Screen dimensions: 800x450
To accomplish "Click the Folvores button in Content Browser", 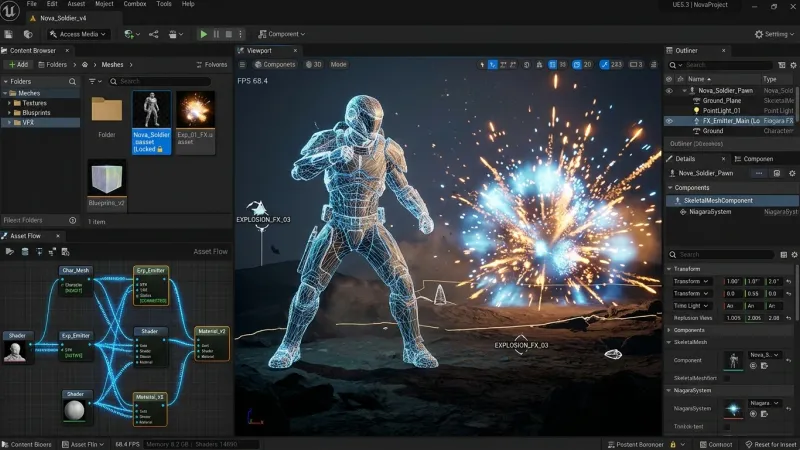I will pyautogui.click(x=212, y=65).
